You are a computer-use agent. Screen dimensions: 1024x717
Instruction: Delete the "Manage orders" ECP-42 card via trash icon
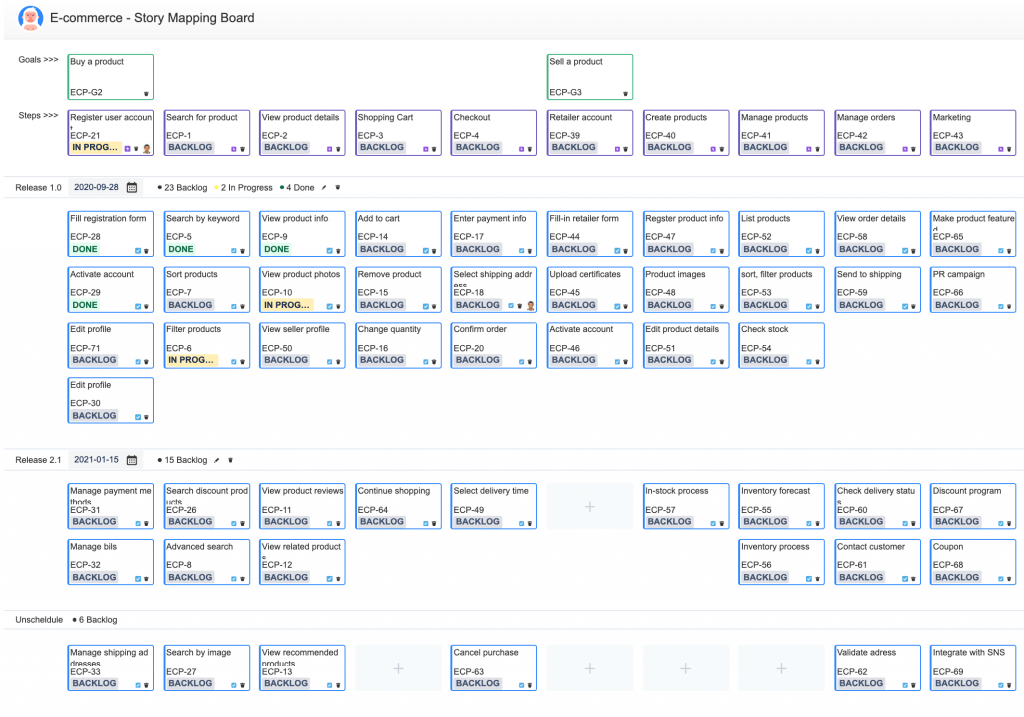(x=913, y=148)
